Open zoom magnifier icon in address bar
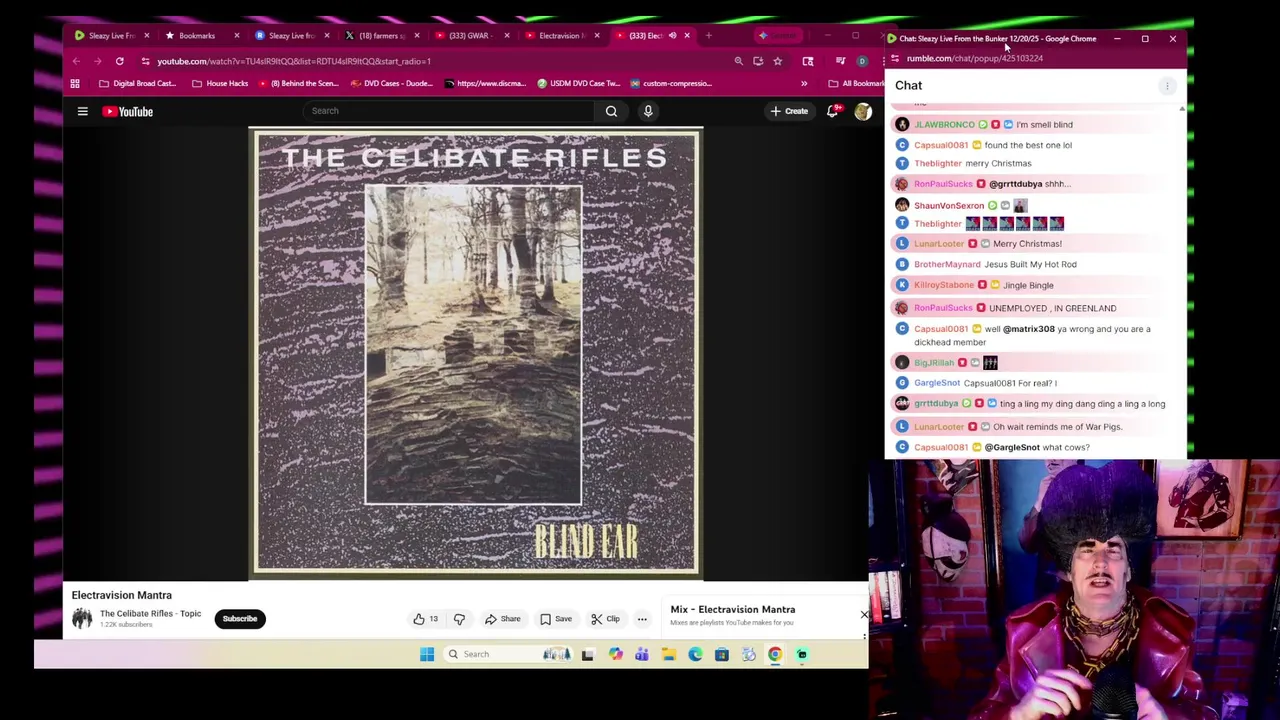 point(739,61)
